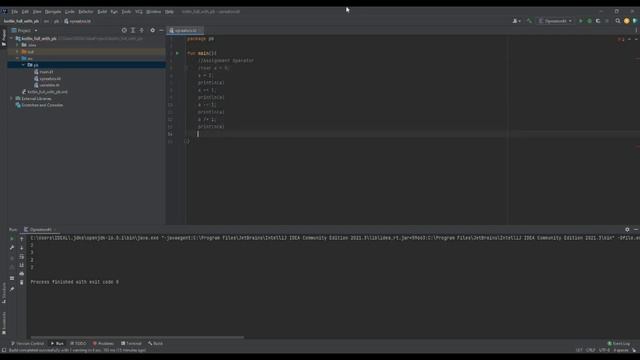Click the Build project hammer icon
Viewport: 640px width, 360px height.
click(529, 21)
